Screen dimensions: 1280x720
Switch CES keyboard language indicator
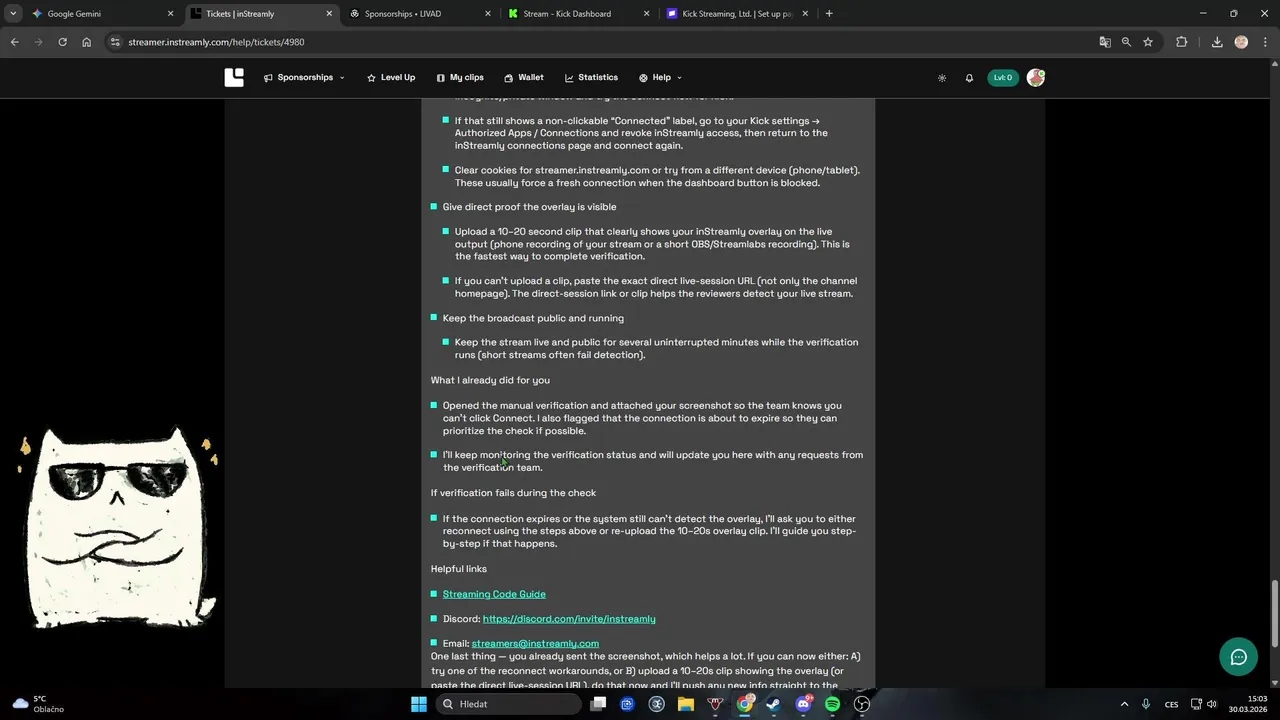tap(1171, 704)
